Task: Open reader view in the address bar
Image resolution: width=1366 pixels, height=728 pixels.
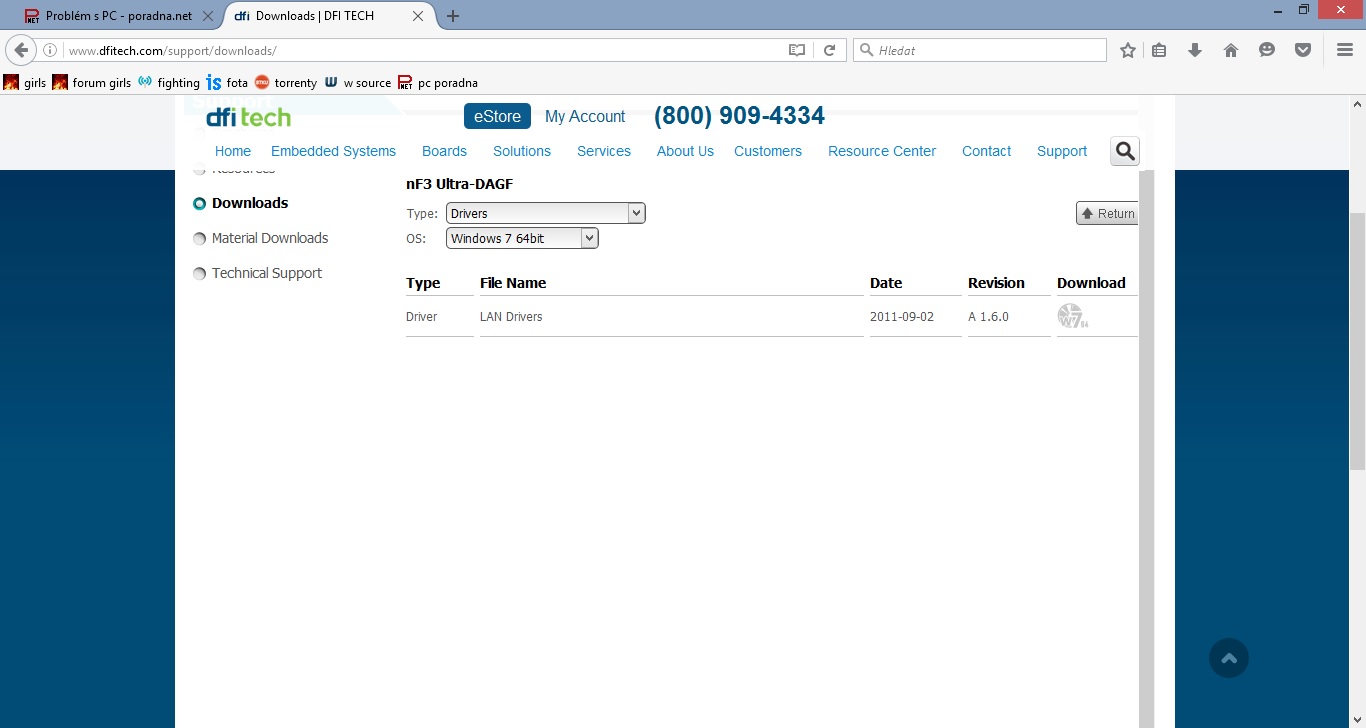Action: (x=797, y=50)
